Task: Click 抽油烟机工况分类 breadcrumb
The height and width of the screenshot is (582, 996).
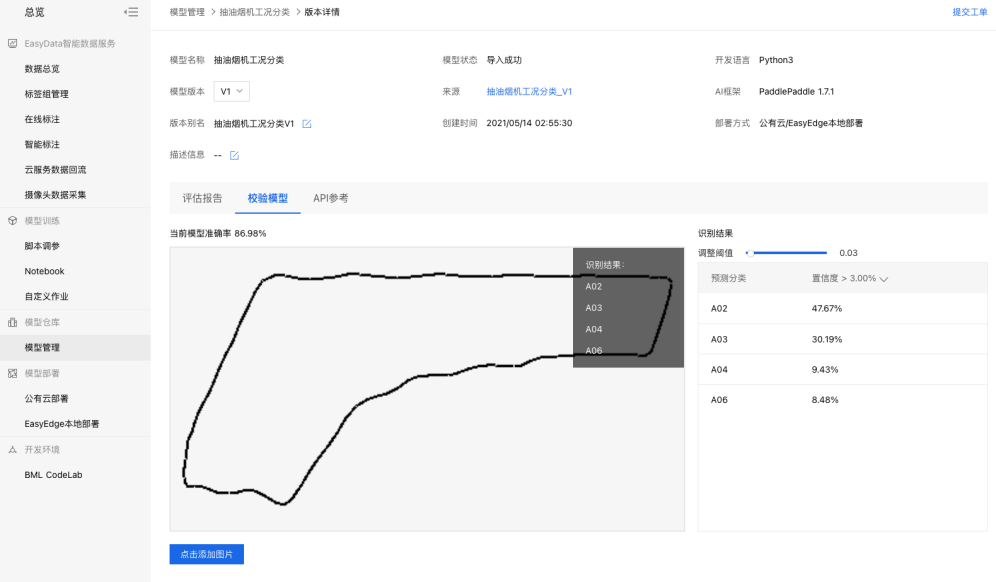Action: [x=254, y=12]
